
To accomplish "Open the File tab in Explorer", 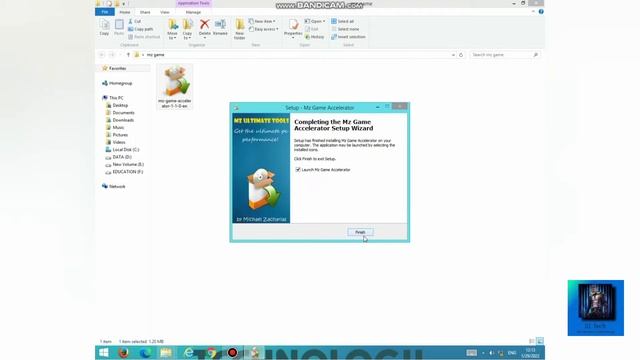I will click(105, 12).
